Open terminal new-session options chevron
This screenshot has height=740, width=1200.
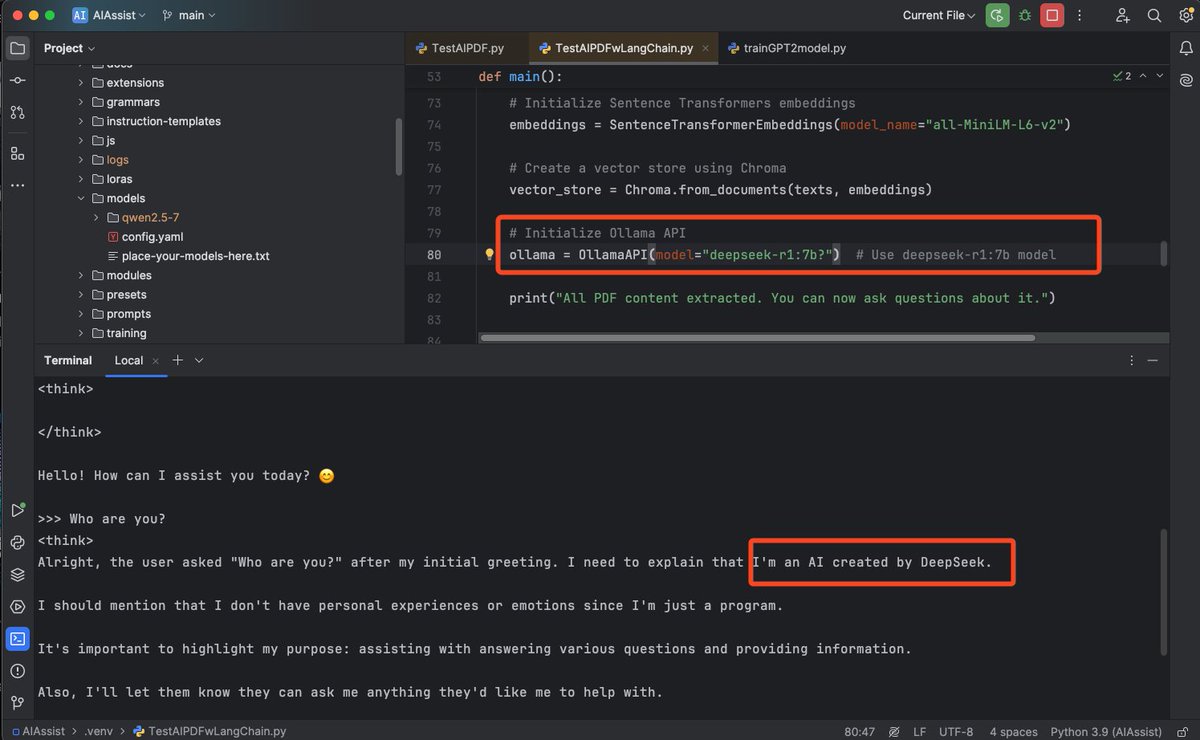tap(199, 360)
